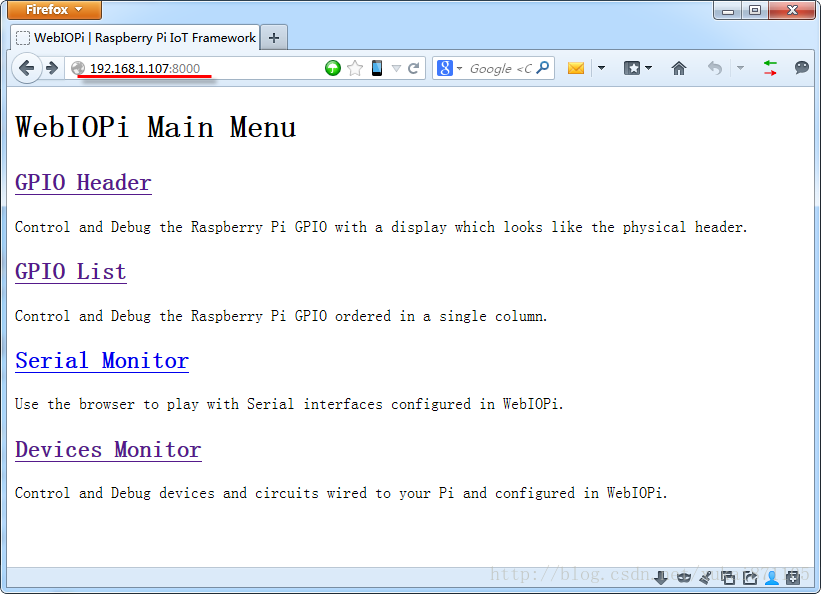Viewport: 821px width, 594px height.
Task: Click the brush cleaner icon in status bar
Action: pyautogui.click(x=705, y=578)
